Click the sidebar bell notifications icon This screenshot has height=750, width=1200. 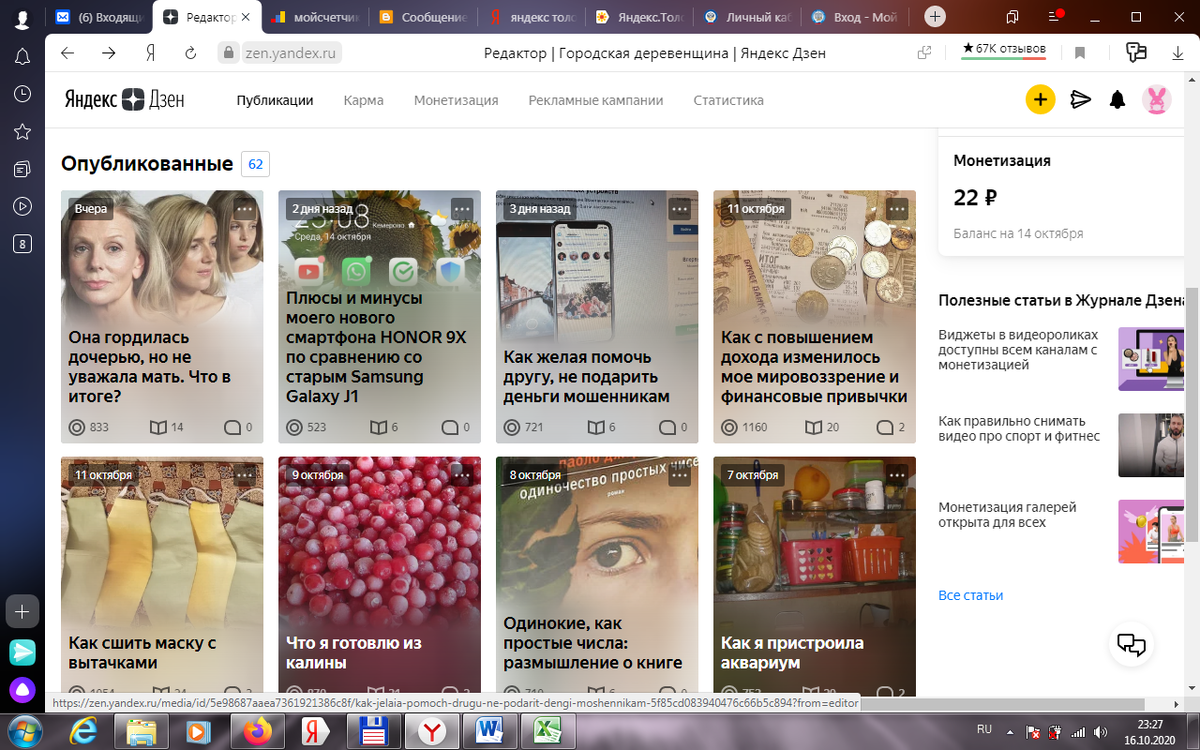[22, 56]
